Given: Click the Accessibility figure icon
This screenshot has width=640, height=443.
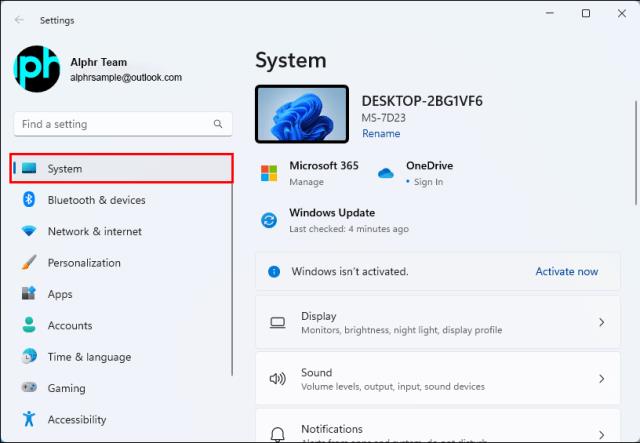Looking at the screenshot, I should coord(29,419).
